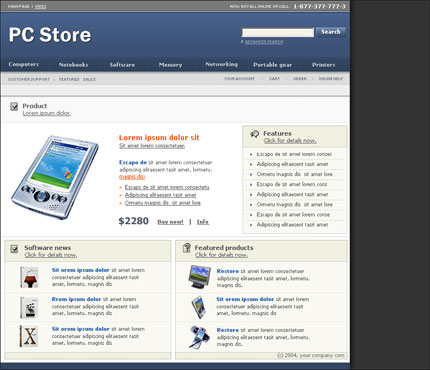Select the camera gadgets product thumbnail
430x370 pixels.
coord(199,337)
